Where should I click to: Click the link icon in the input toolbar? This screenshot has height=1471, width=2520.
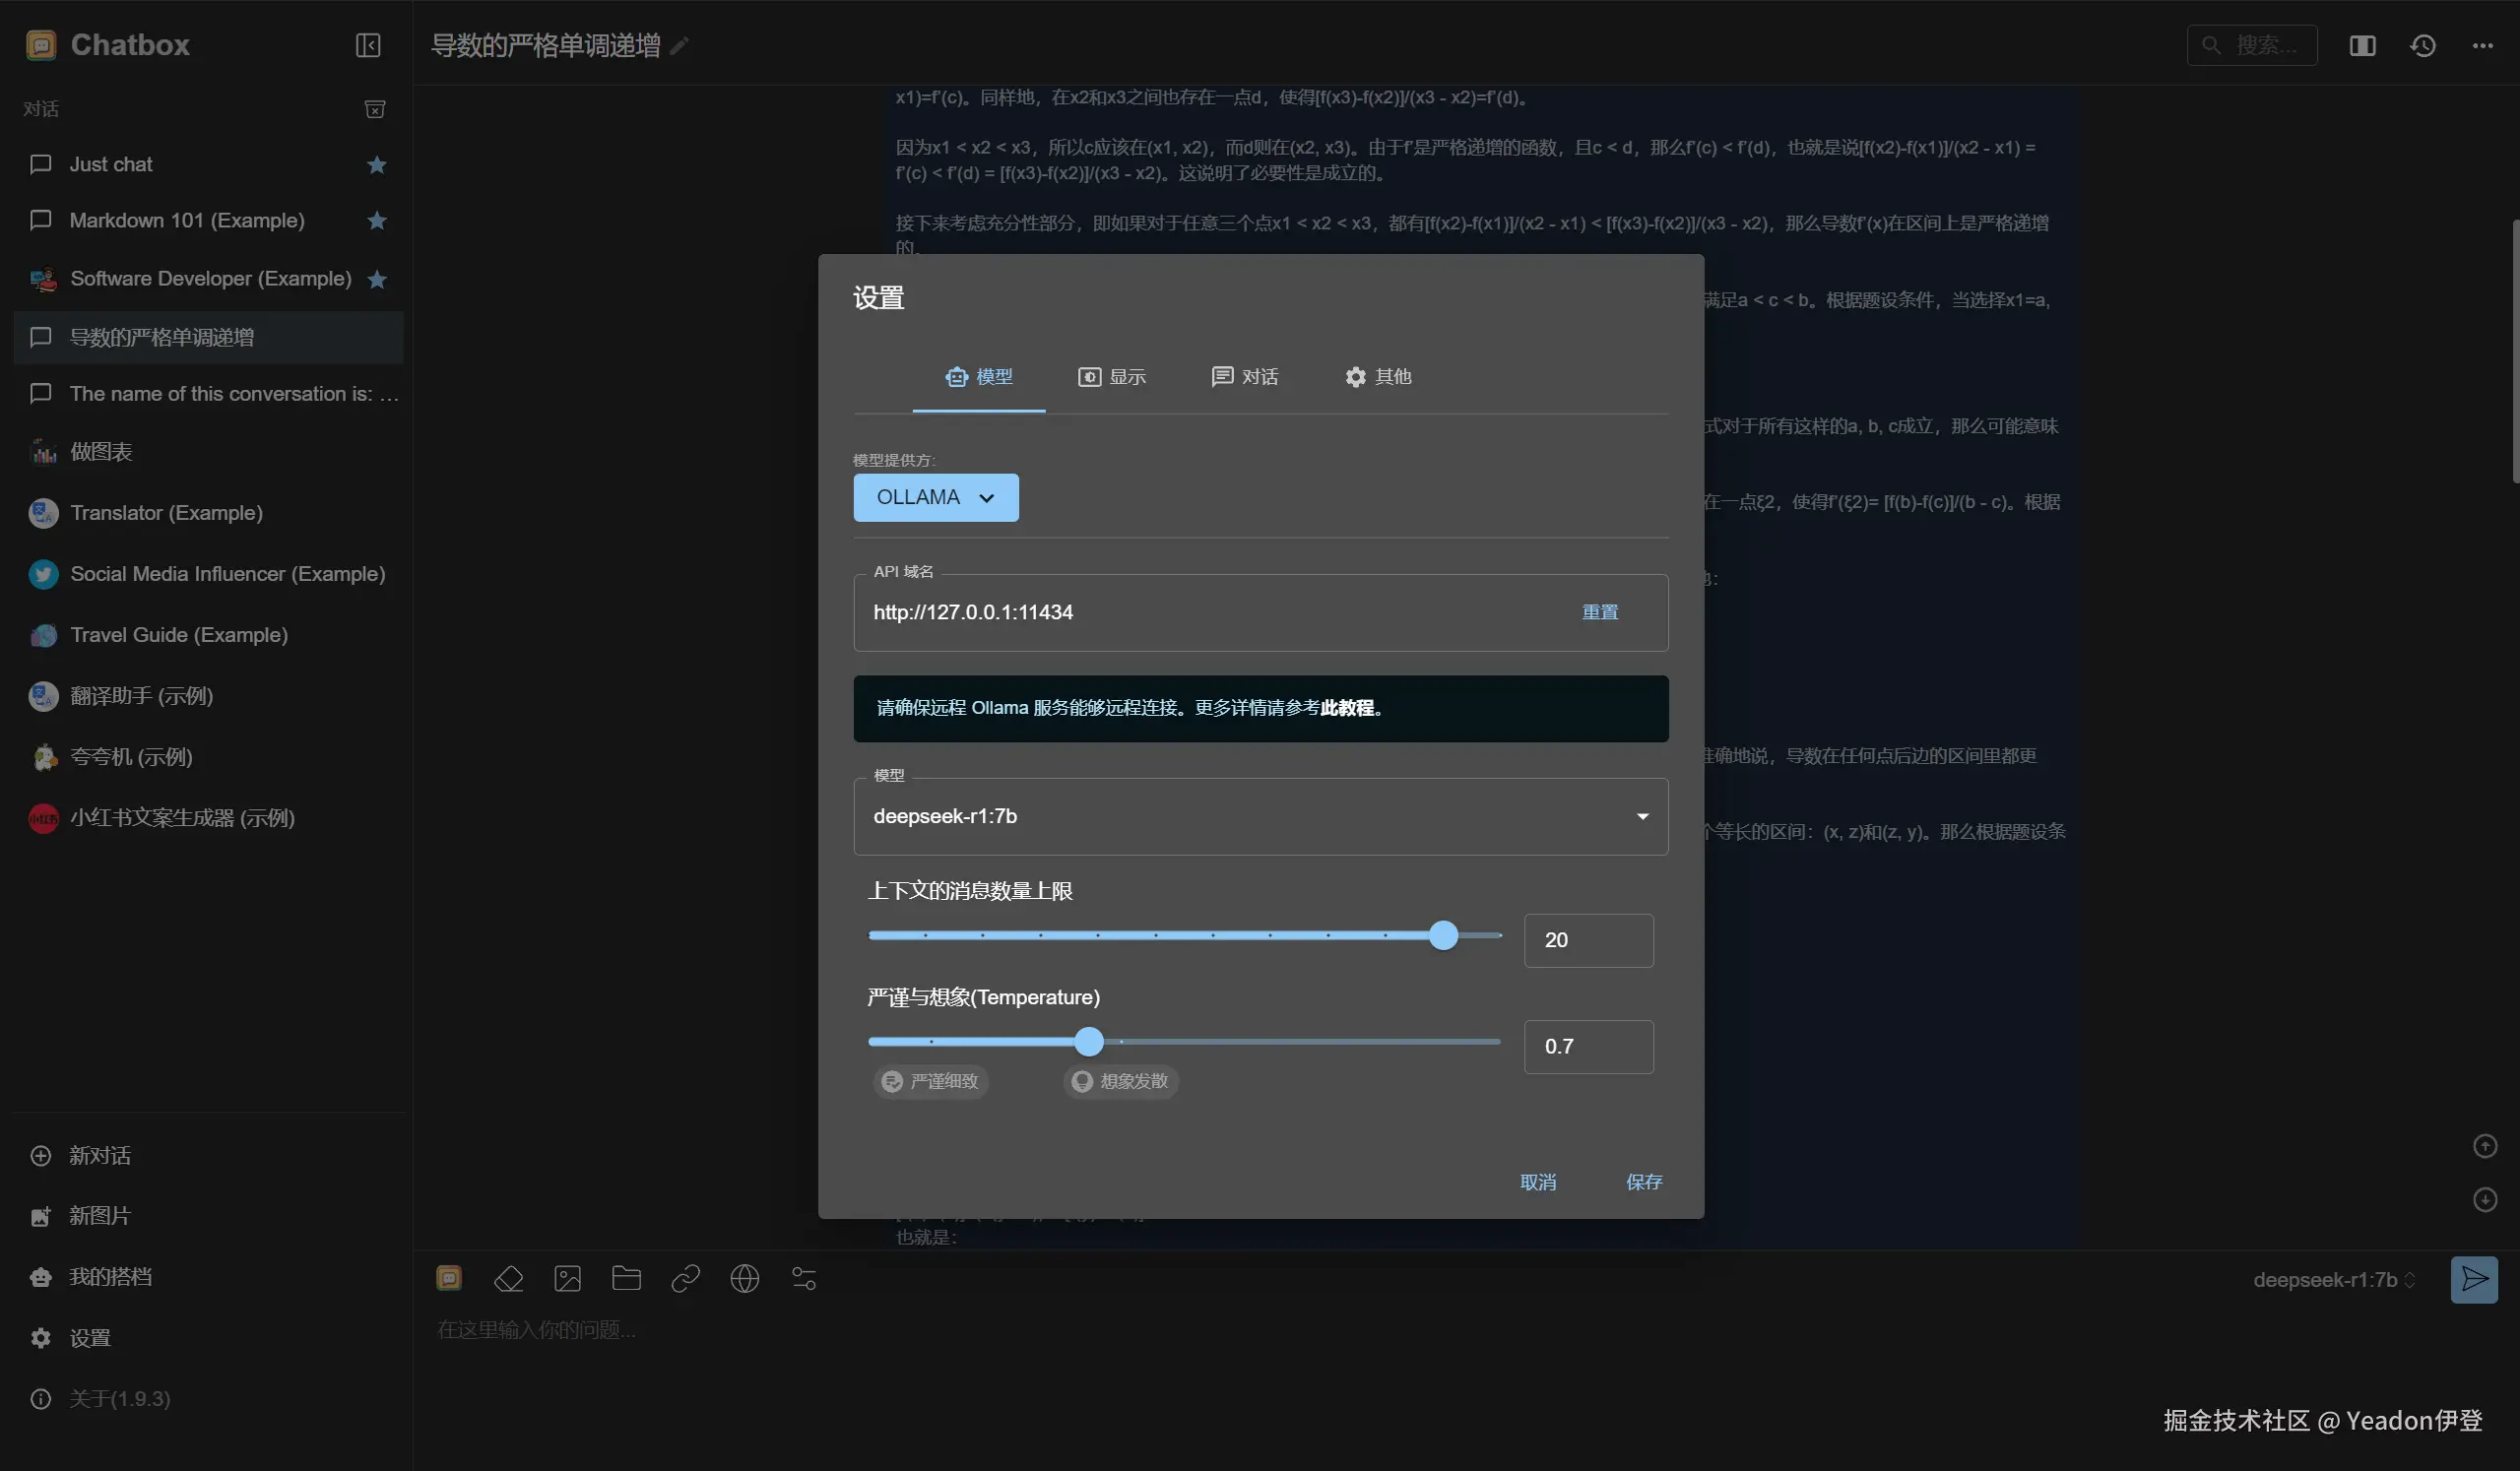(x=685, y=1279)
